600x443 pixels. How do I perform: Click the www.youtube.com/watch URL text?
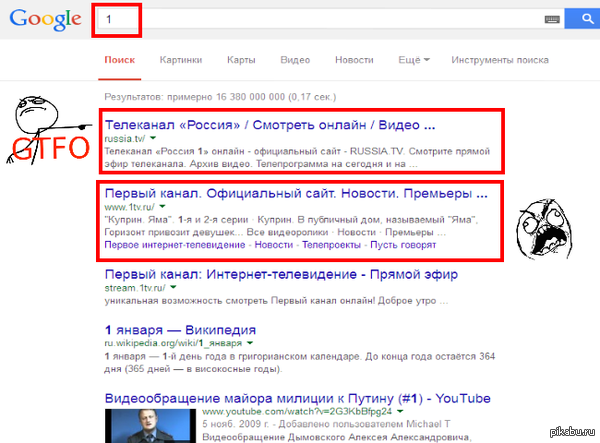297,412
